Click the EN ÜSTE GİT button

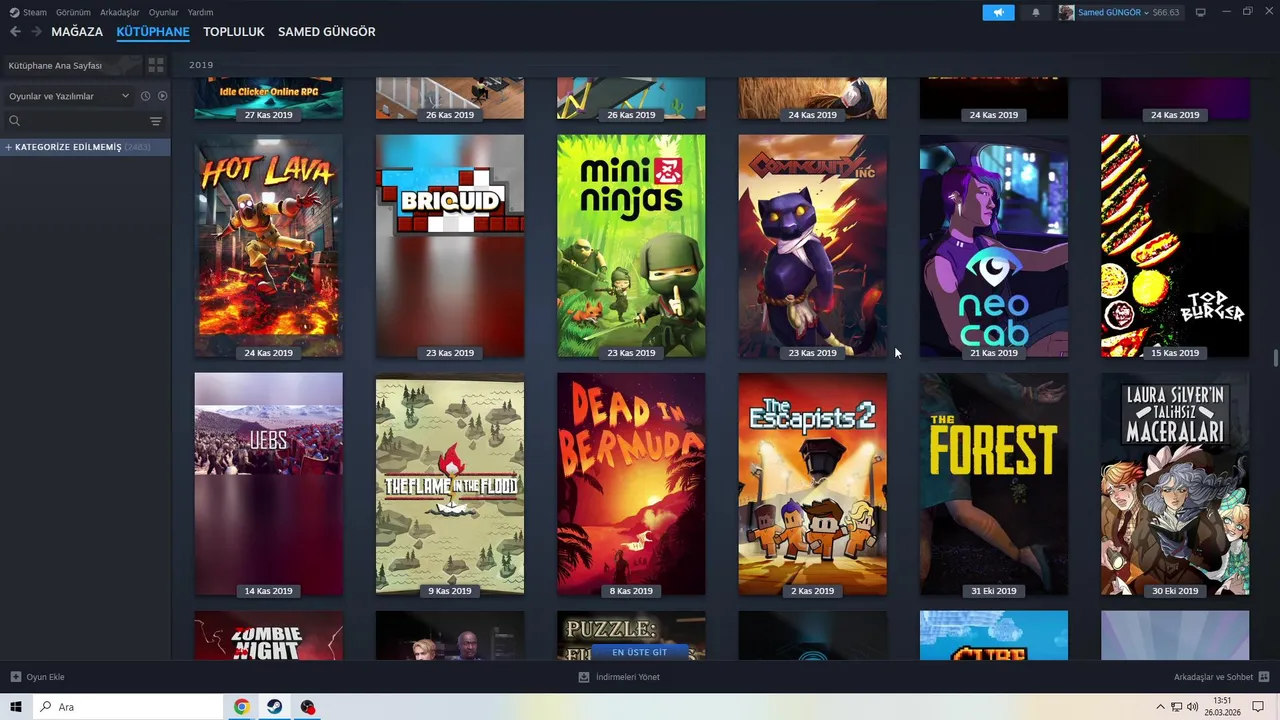(639, 652)
